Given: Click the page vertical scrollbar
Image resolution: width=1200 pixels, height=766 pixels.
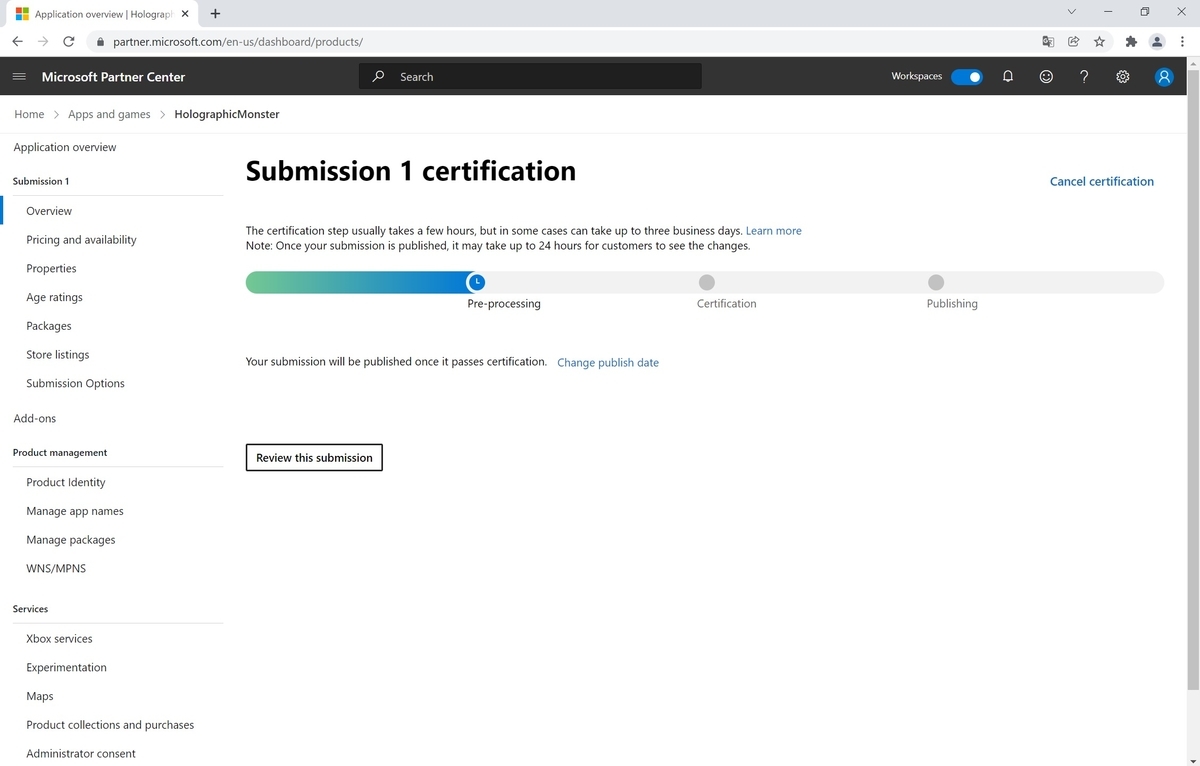Looking at the screenshot, I should [x=1192, y=380].
